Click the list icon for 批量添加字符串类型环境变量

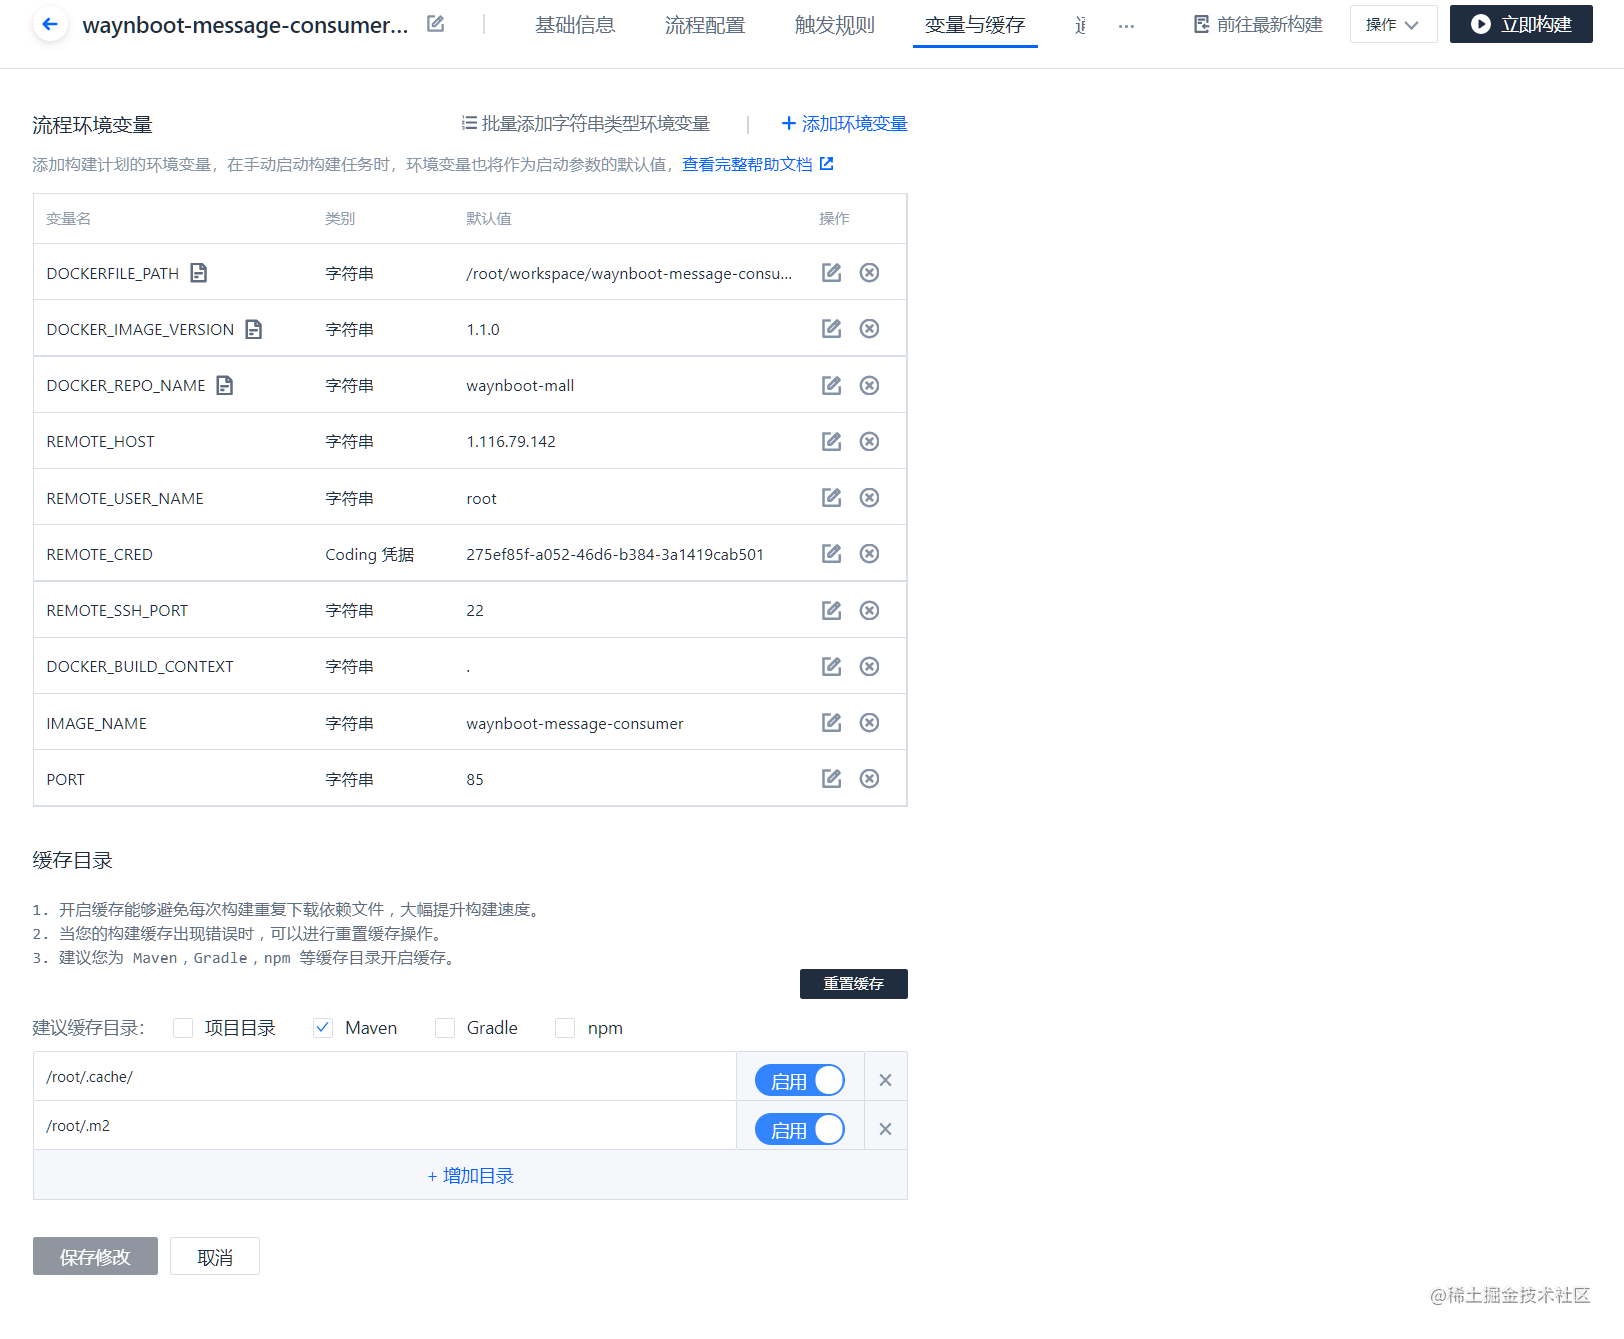click(x=468, y=123)
